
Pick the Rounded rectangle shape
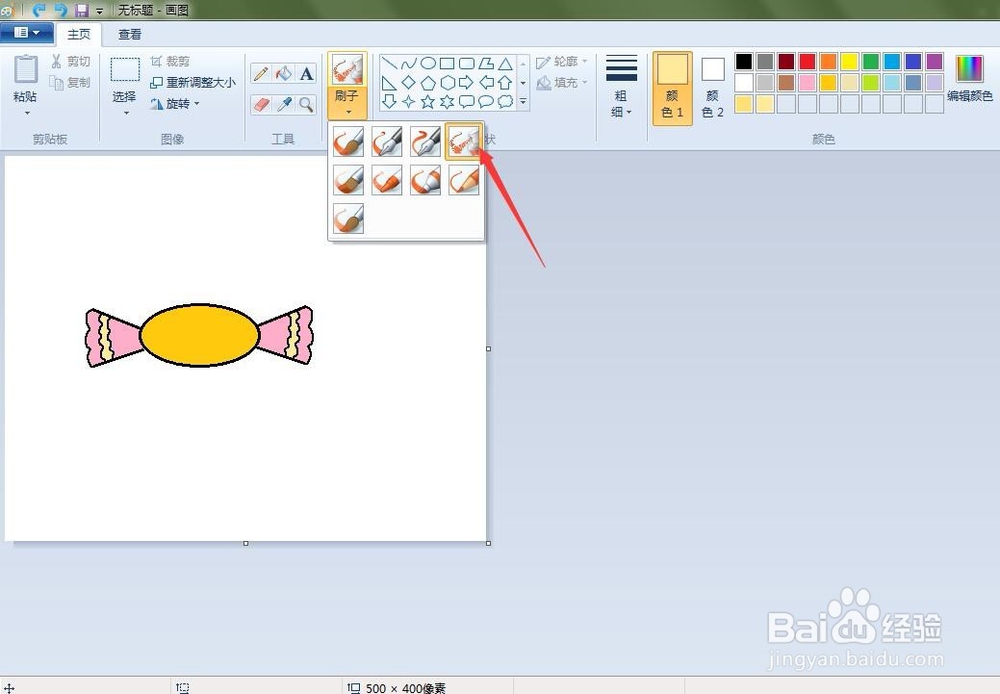tap(467, 63)
